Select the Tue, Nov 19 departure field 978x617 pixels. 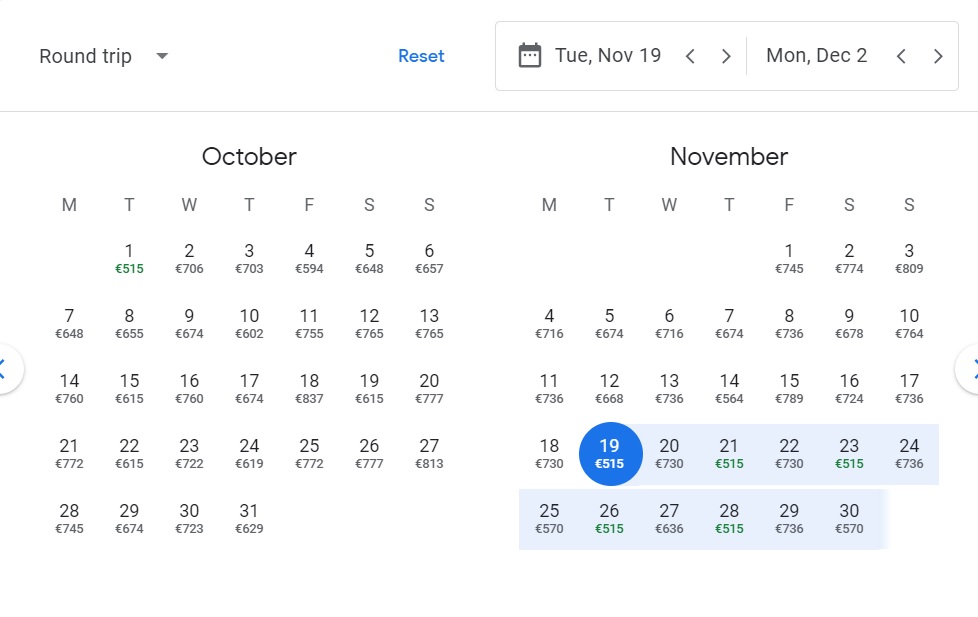click(x=608, y=56)
